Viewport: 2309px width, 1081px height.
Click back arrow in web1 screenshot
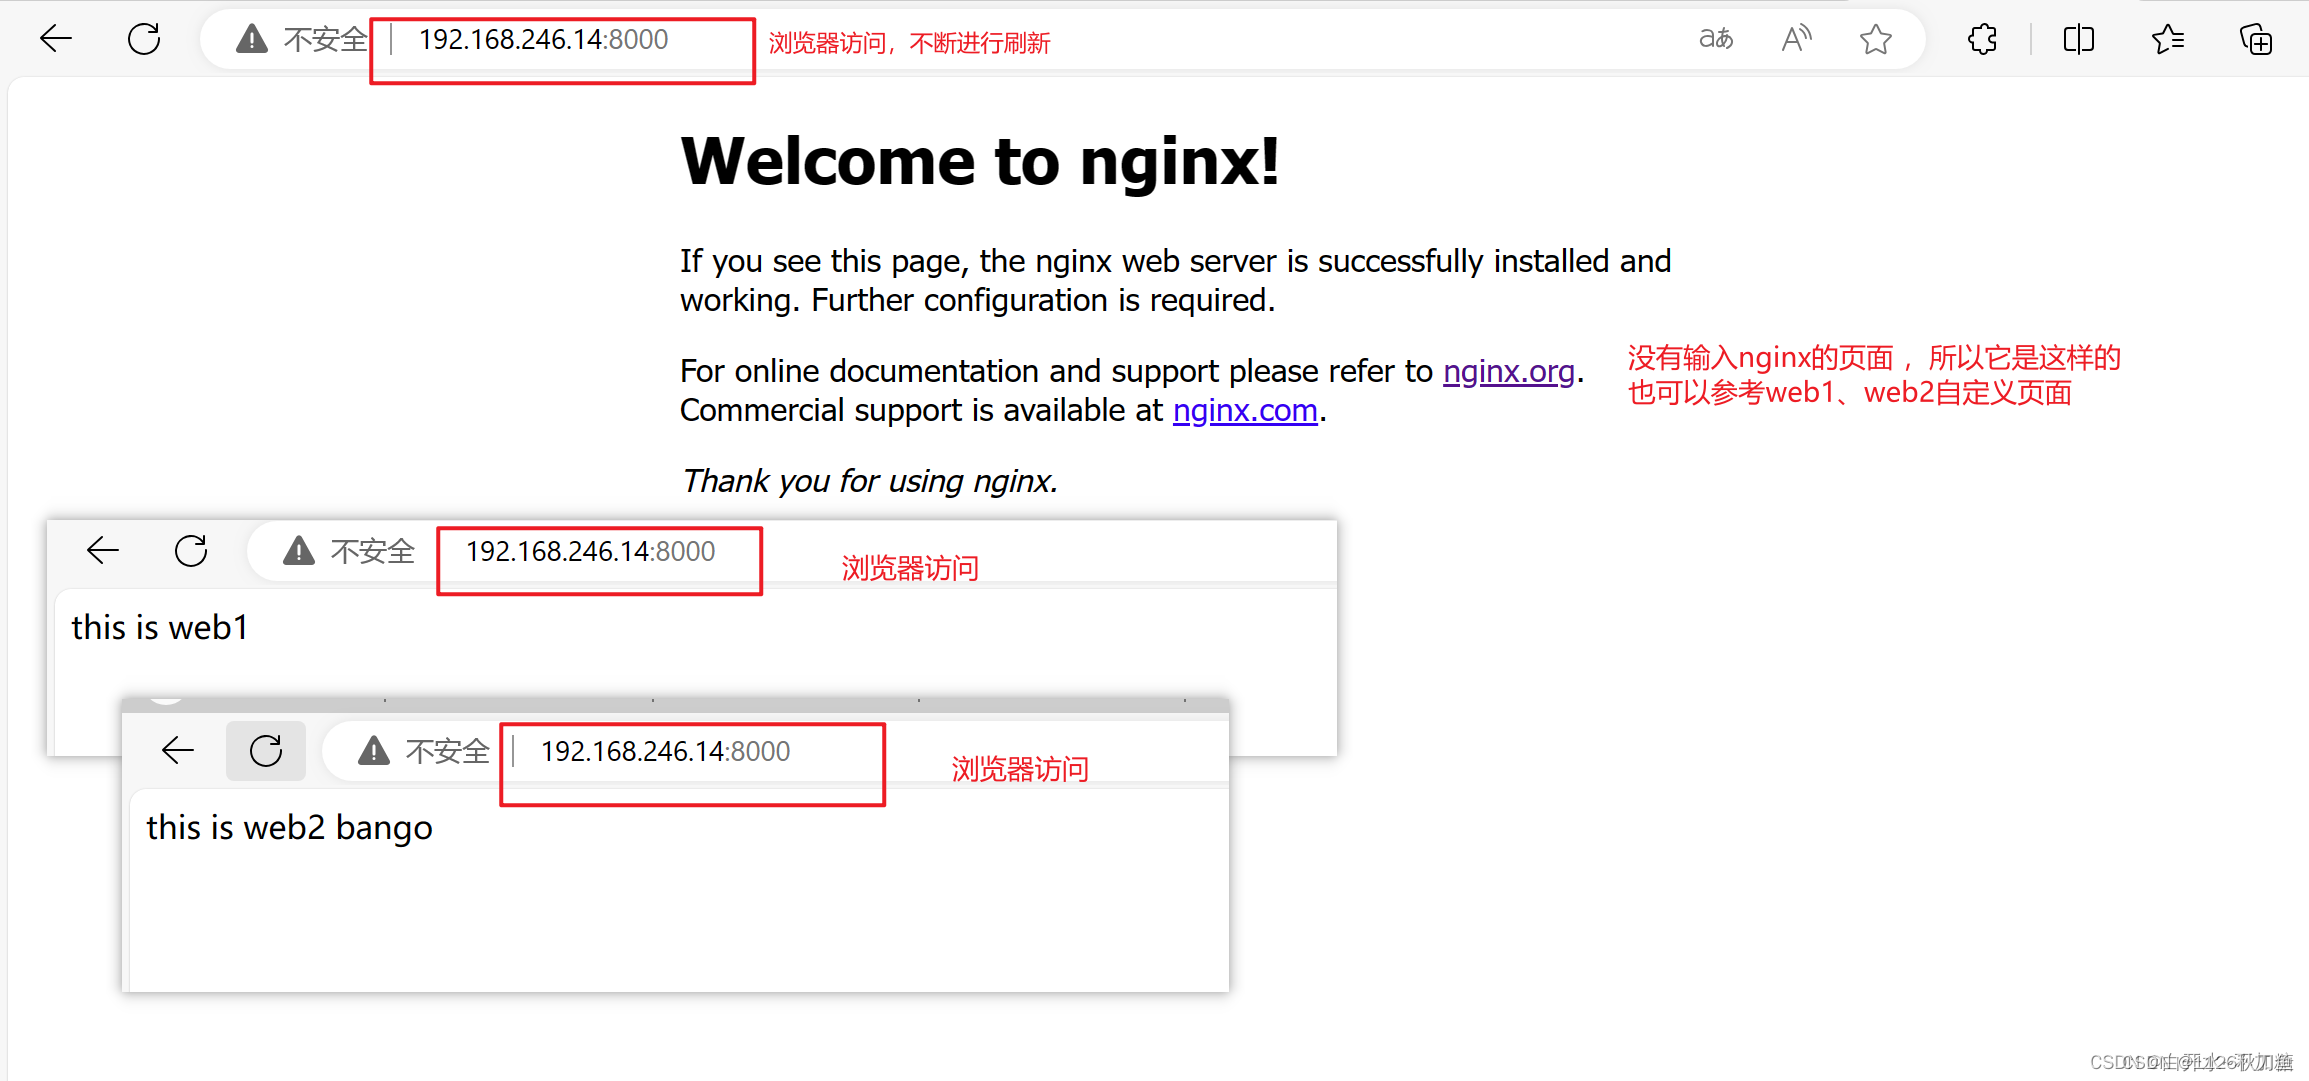(103, 550)
